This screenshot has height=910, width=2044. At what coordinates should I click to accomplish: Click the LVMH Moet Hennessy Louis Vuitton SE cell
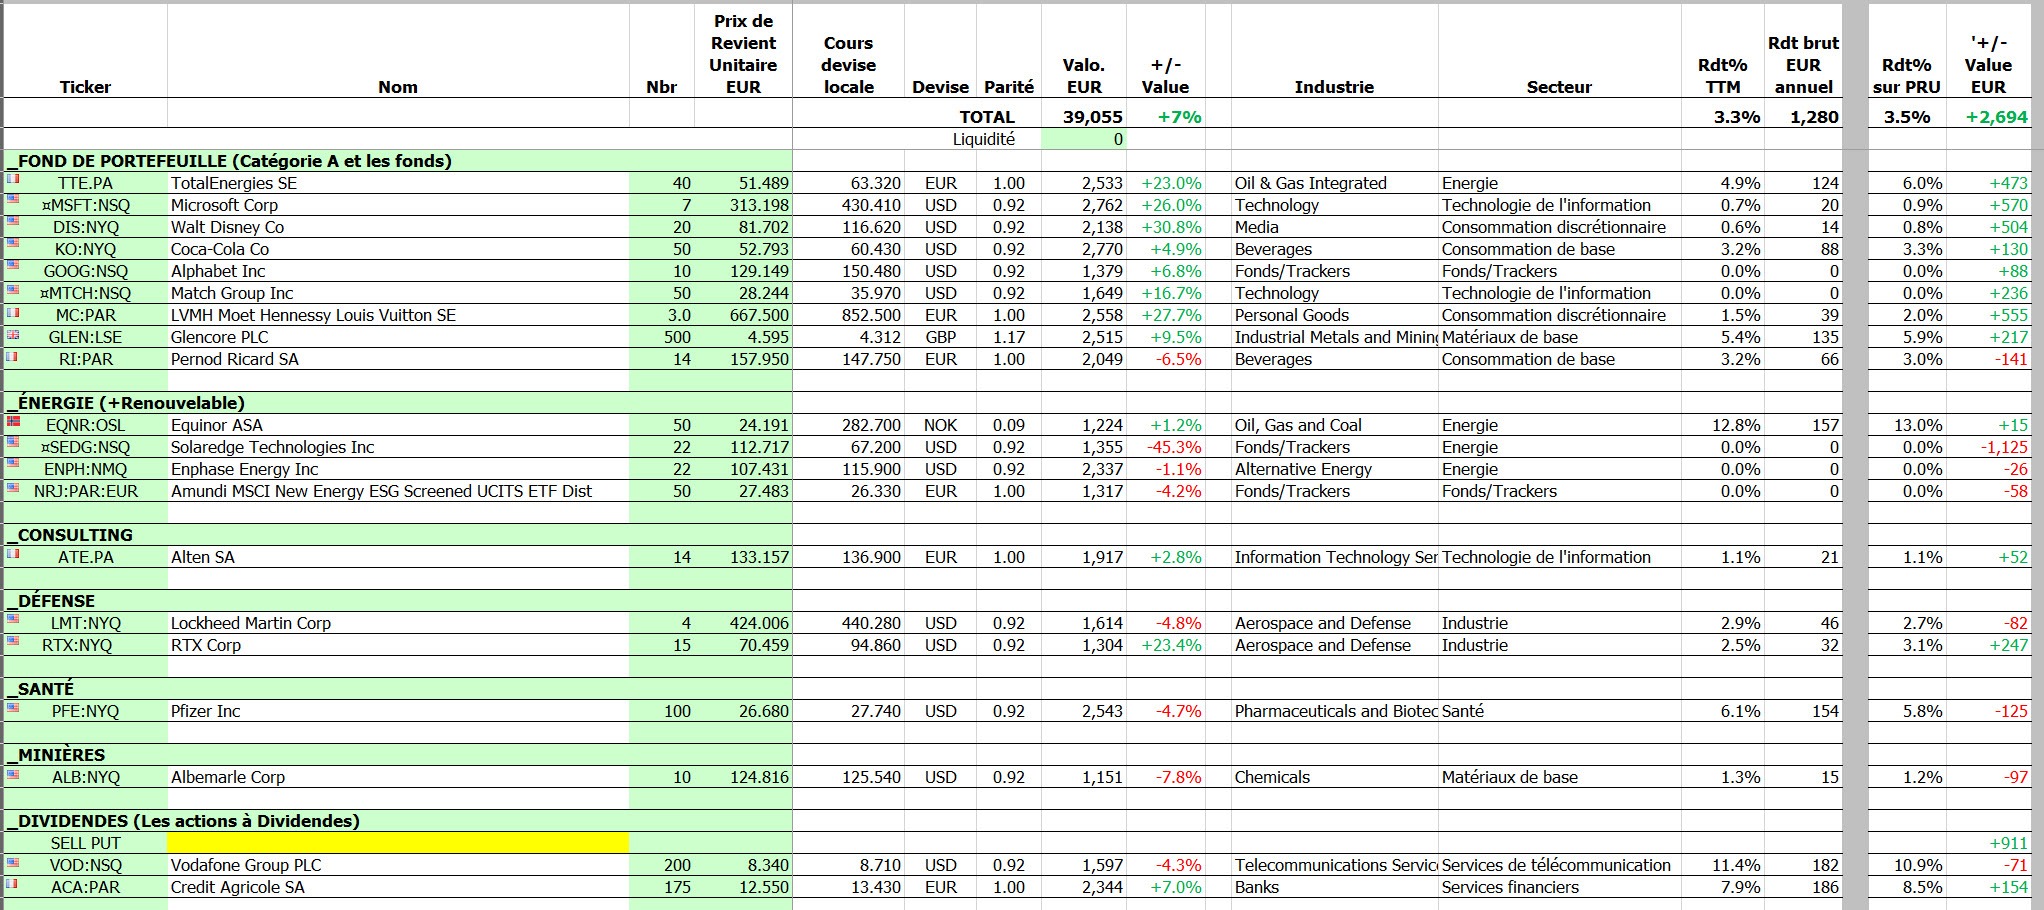[398, 315]
